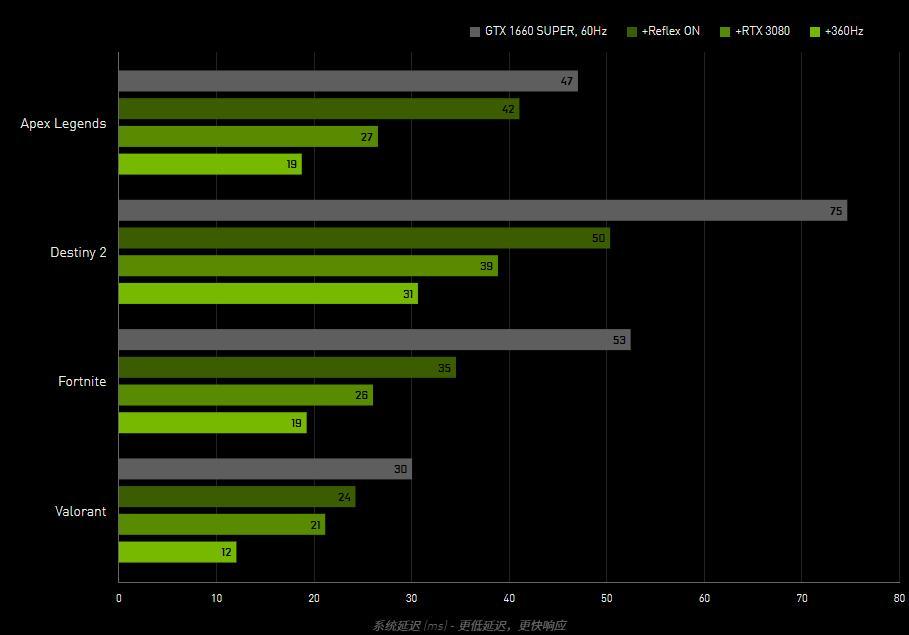Click the x-axis tick label 60
The image size is (909, 635).
click(704, 598)
